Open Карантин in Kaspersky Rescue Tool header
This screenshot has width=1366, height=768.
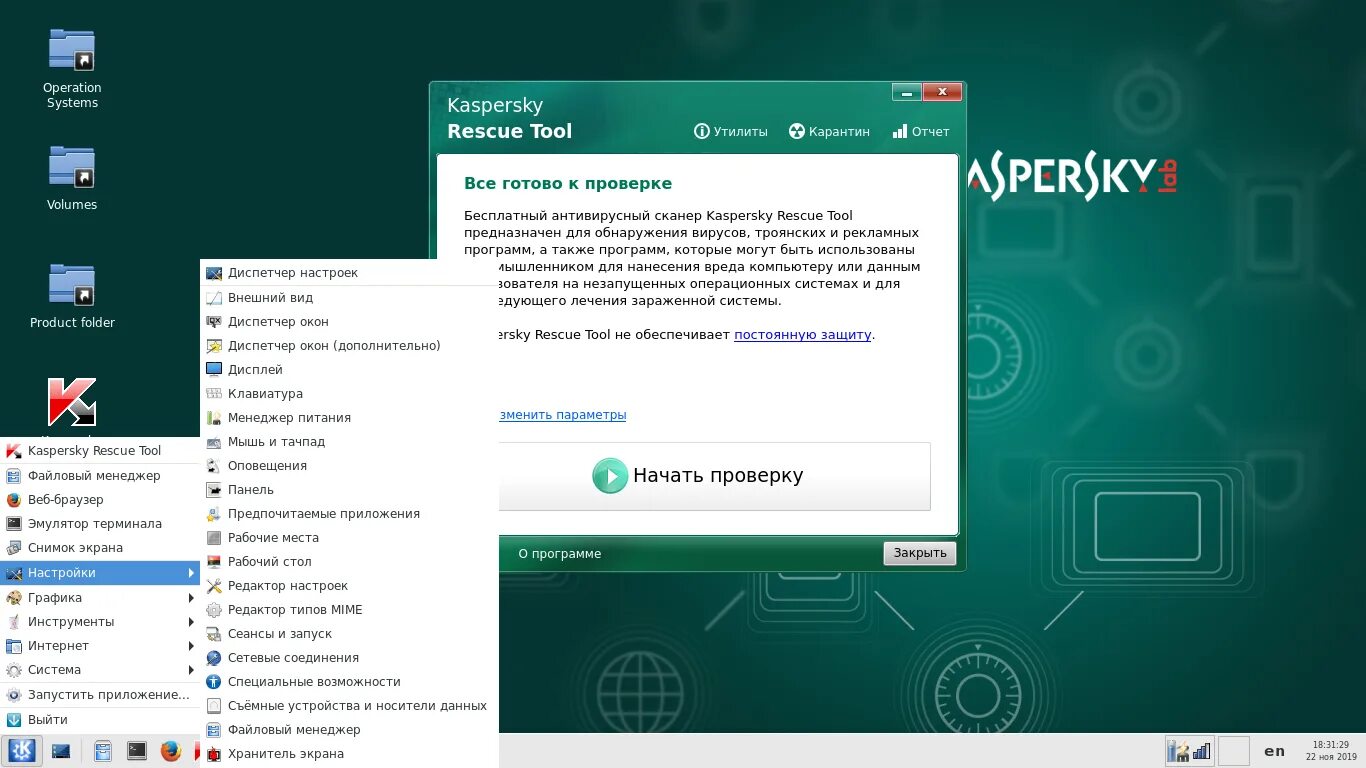pyautogui.click(x=829, y=131)
